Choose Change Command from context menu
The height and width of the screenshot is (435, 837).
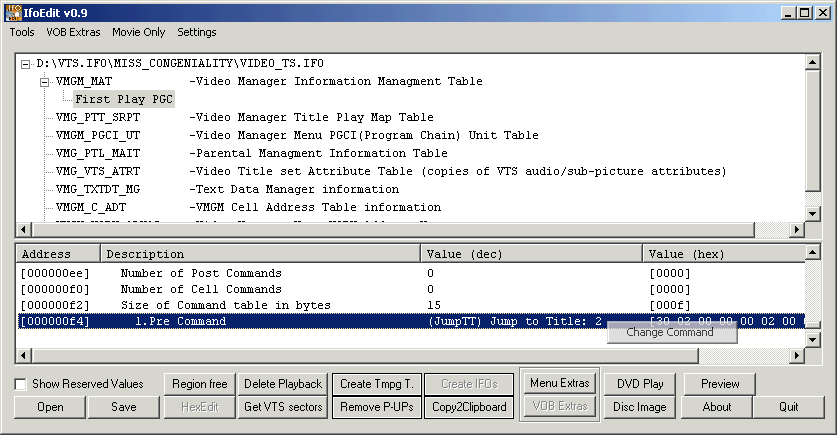tap(670, 332)
